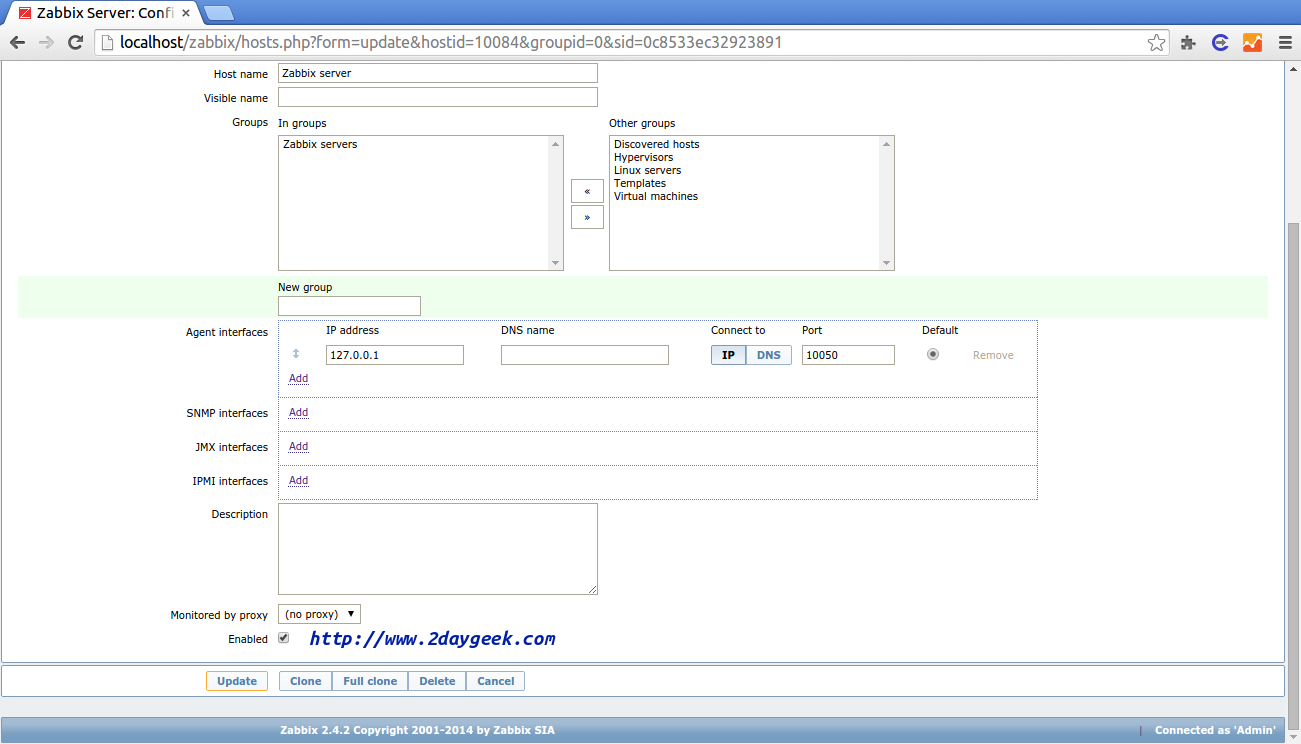Image resolution: width=1301 pixels, height=744 pixels.
Task: Click the Description text area
Action: click(438, 549)
